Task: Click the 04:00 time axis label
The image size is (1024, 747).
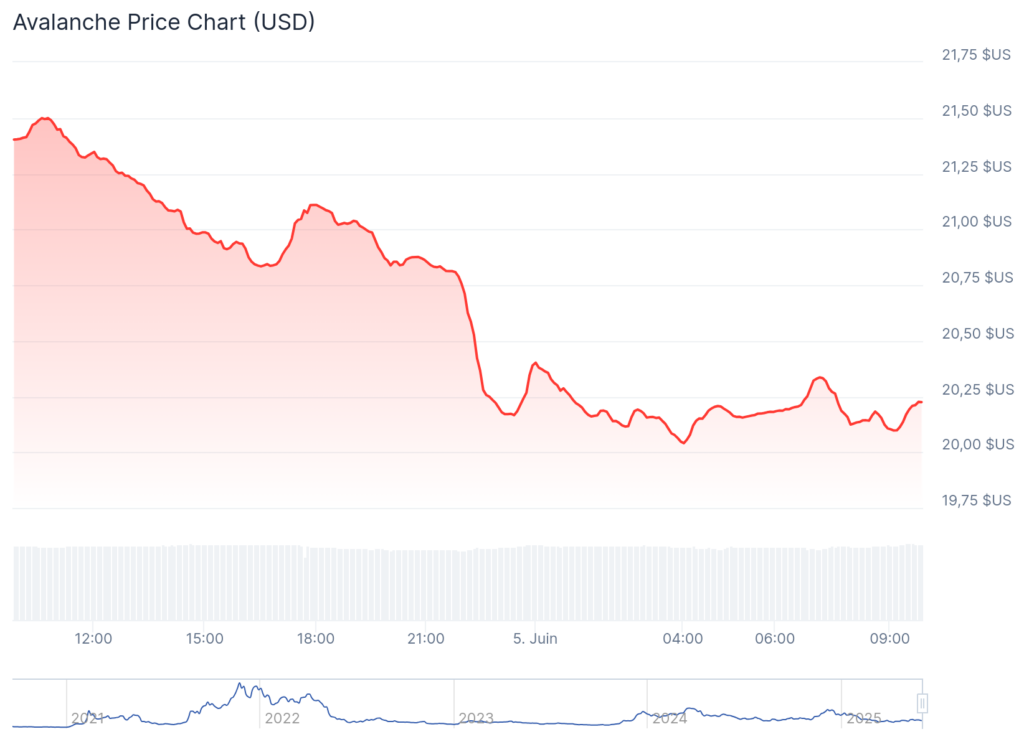Action: click(x=684, y=638)
